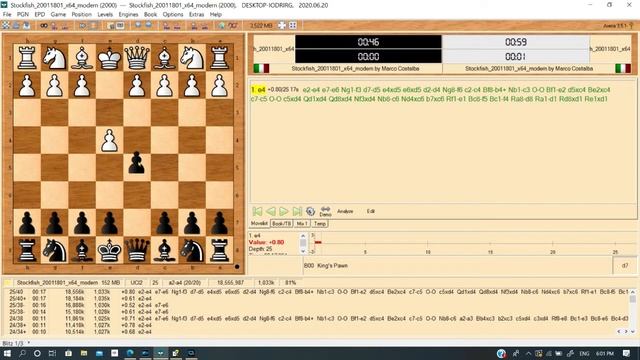Click the white clock showing 00:59

[516, 42]
